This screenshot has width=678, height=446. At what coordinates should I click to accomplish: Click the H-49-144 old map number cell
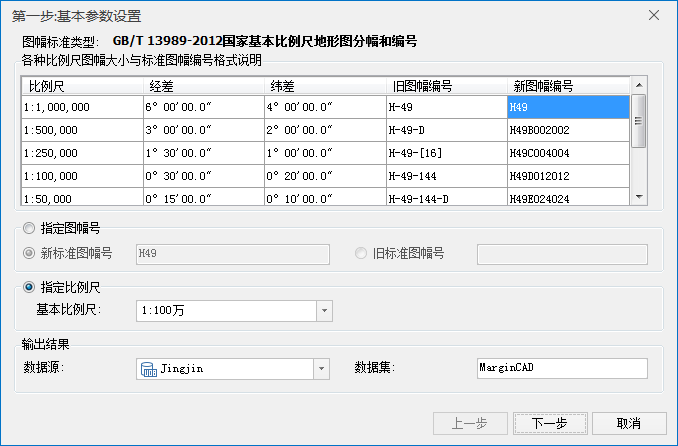point(446,175)
